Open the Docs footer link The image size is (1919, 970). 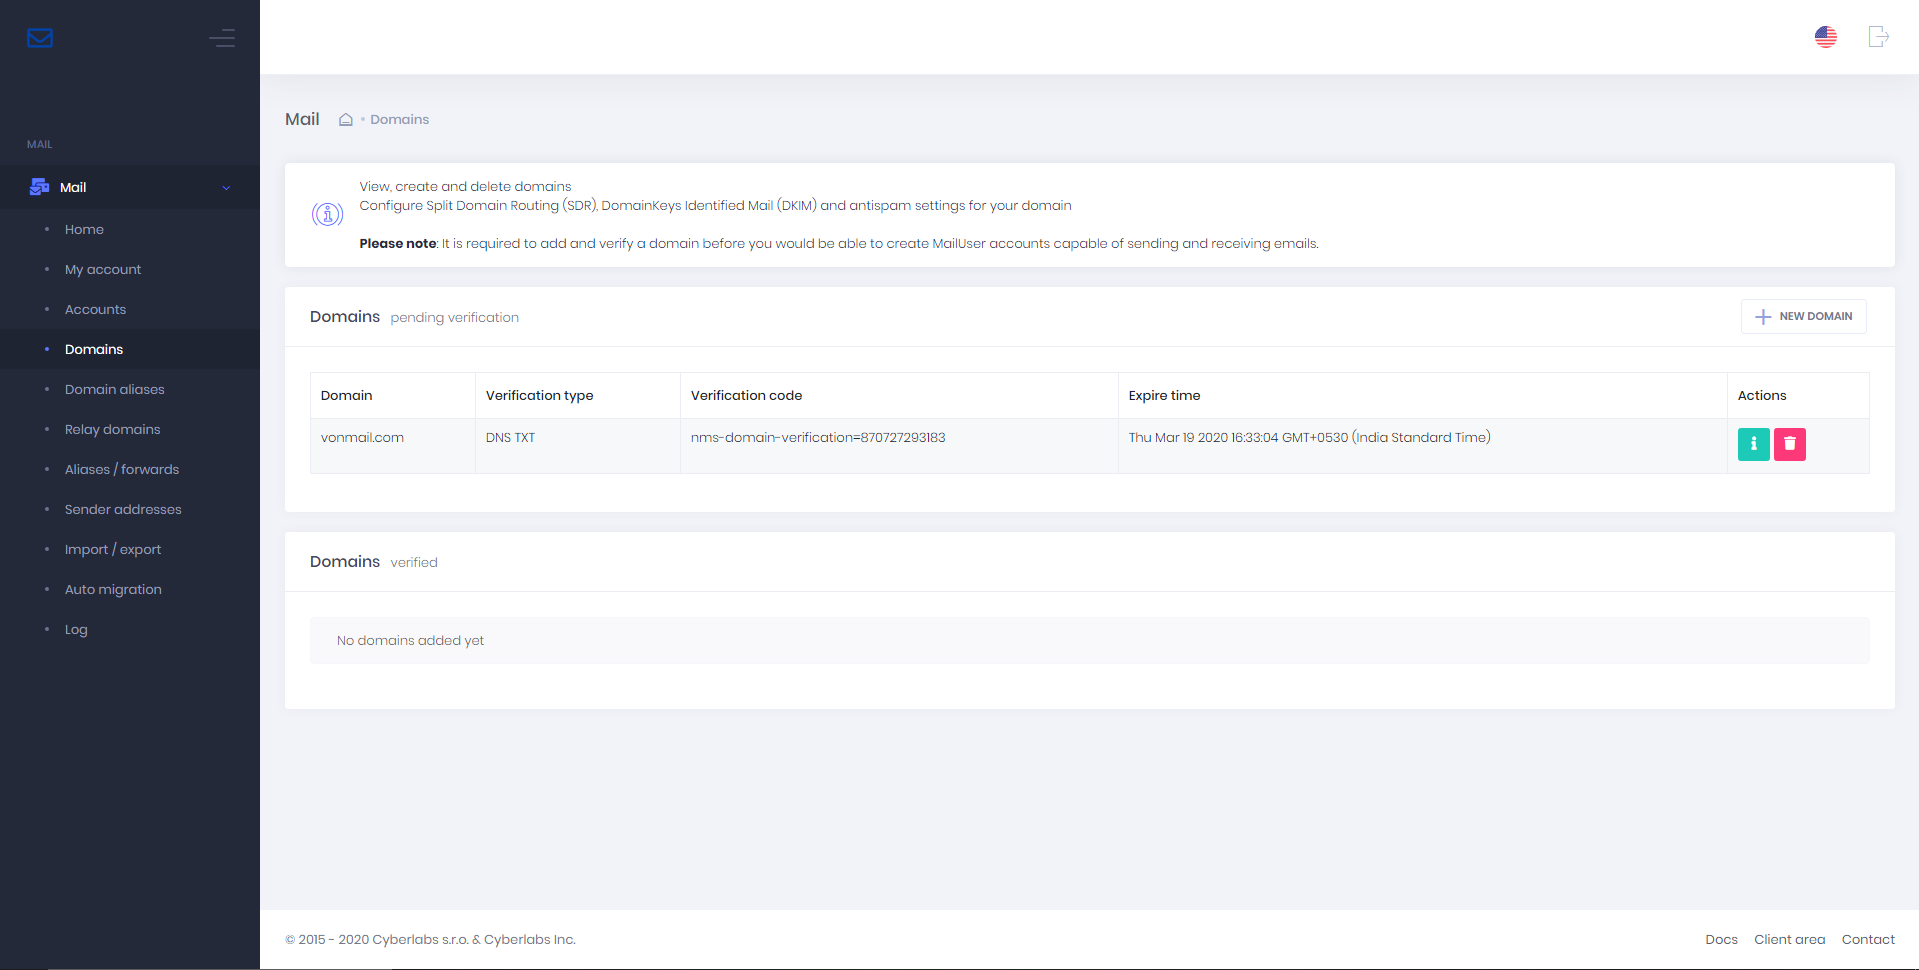pyautogui.click(x=1721, y=939)
